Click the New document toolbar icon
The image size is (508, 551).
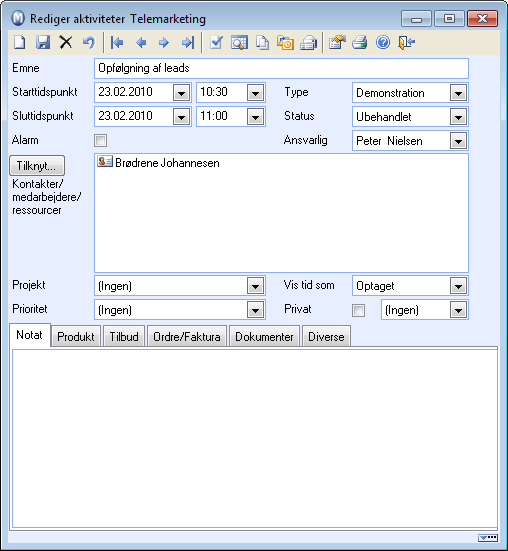20,43
